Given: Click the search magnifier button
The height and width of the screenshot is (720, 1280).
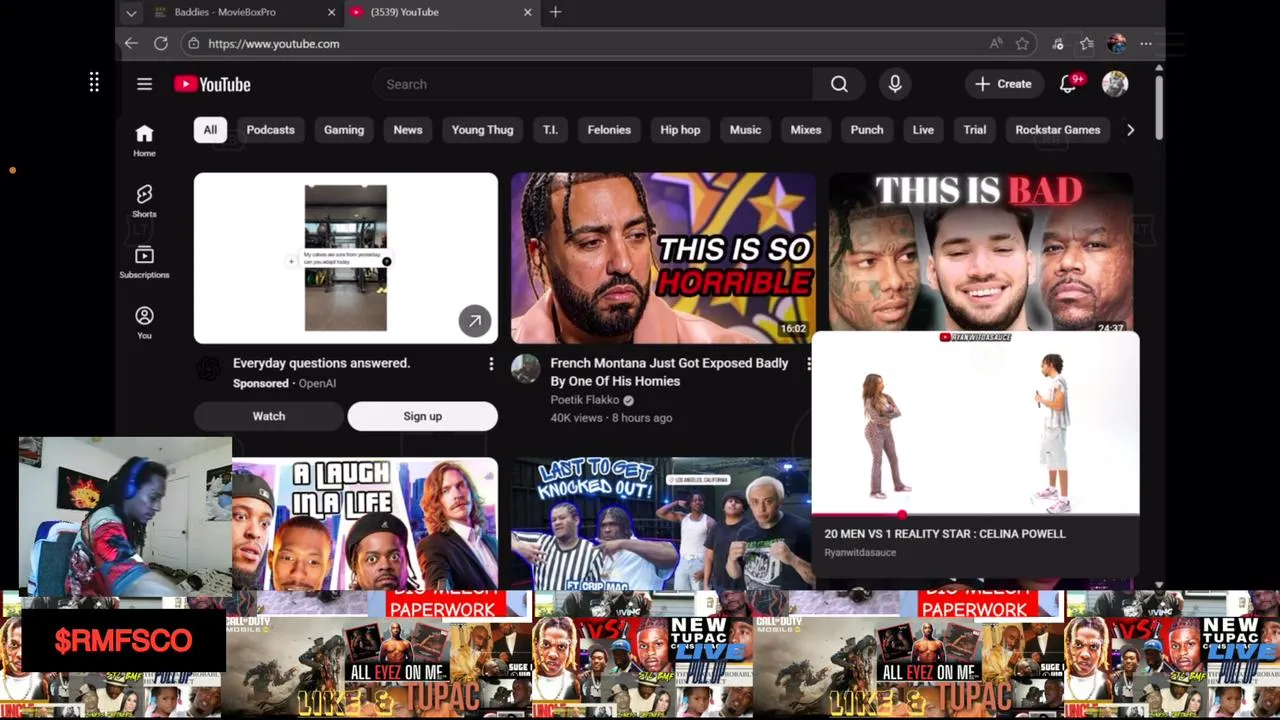Looking at the screenshot, I should coord(839,84).
